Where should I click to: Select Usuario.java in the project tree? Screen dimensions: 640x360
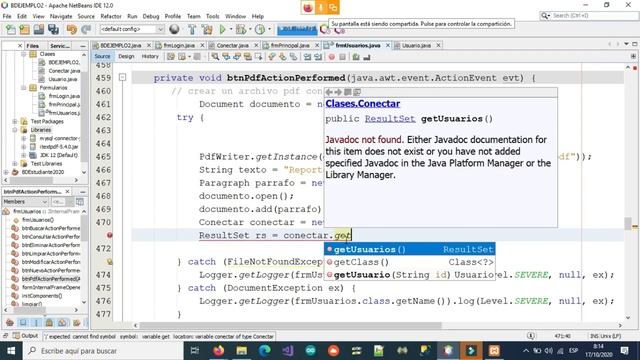point(62,79)
